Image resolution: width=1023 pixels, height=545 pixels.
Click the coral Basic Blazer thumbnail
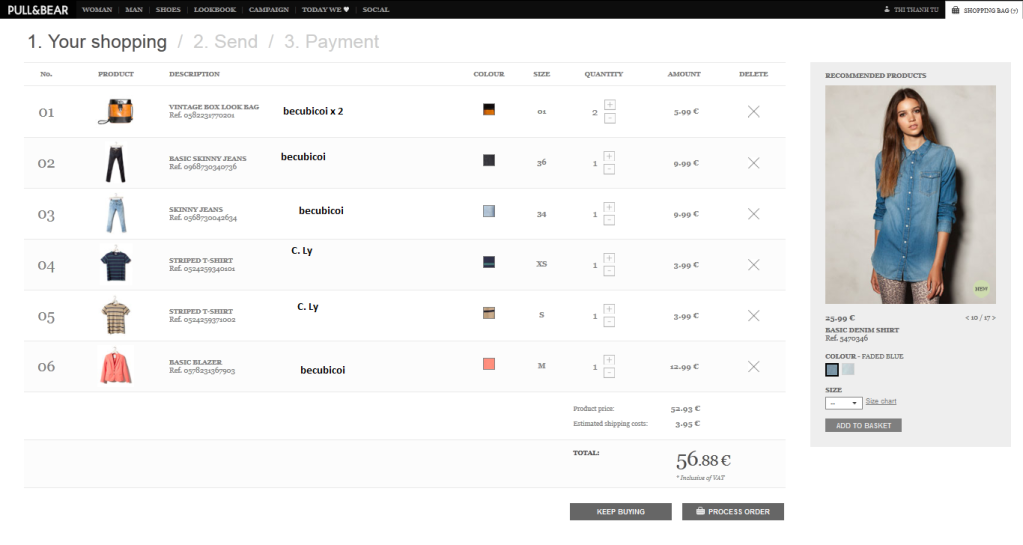[116, 366]
